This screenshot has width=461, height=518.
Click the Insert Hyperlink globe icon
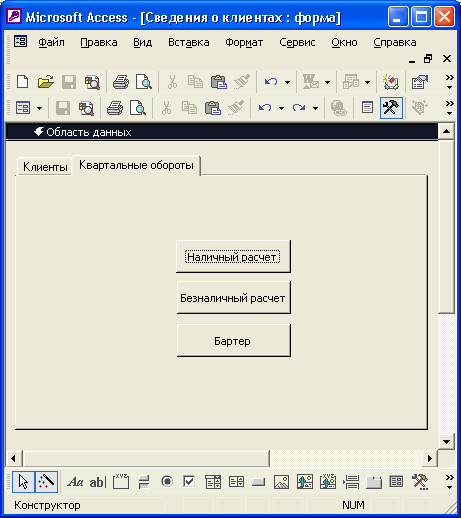click(339, 108)
